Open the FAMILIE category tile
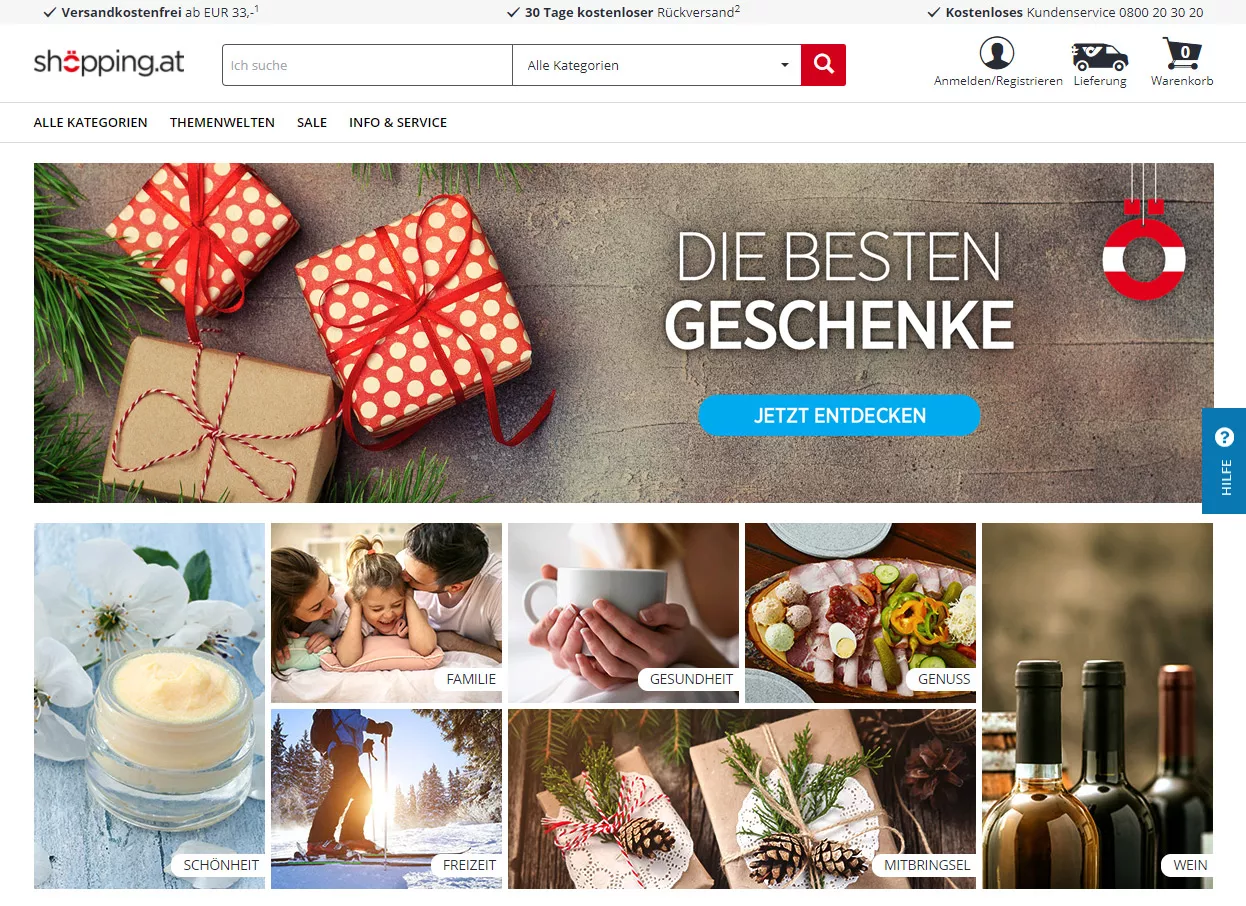The image size is (1246, 906). point(386,613)
